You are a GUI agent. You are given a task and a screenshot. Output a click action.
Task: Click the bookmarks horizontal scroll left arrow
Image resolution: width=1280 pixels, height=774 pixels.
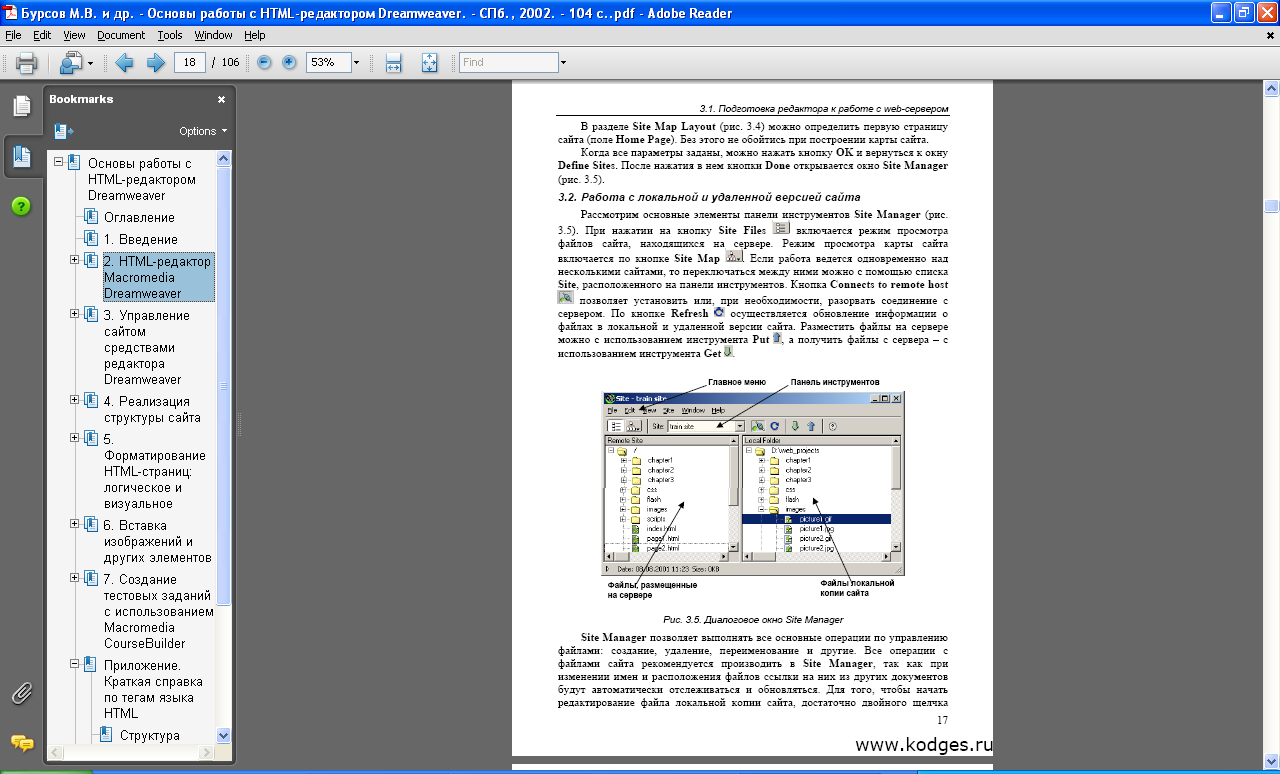pos(55,751)
